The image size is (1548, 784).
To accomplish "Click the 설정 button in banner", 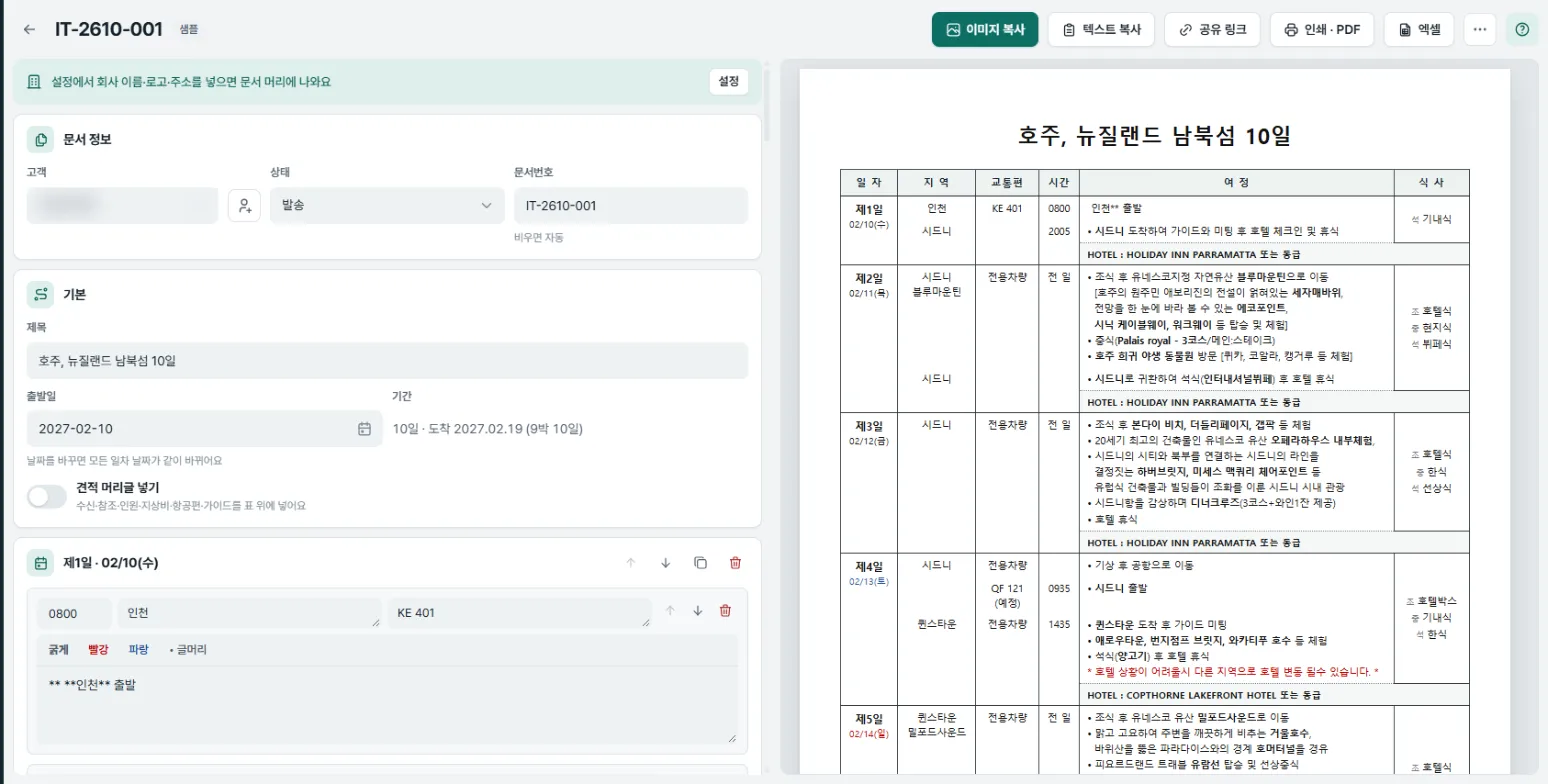I will [x=728, y=82].
